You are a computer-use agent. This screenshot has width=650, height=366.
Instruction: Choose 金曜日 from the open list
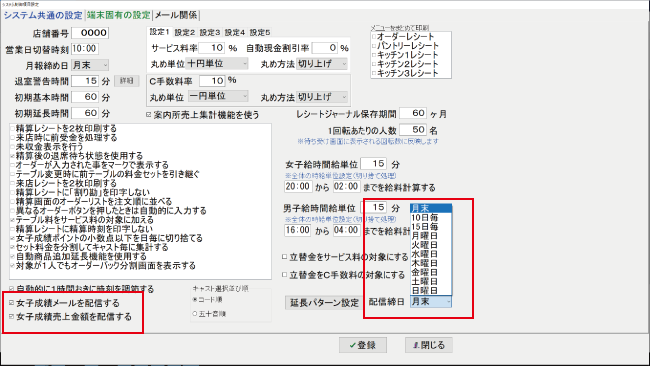click(x=431, y=272)
